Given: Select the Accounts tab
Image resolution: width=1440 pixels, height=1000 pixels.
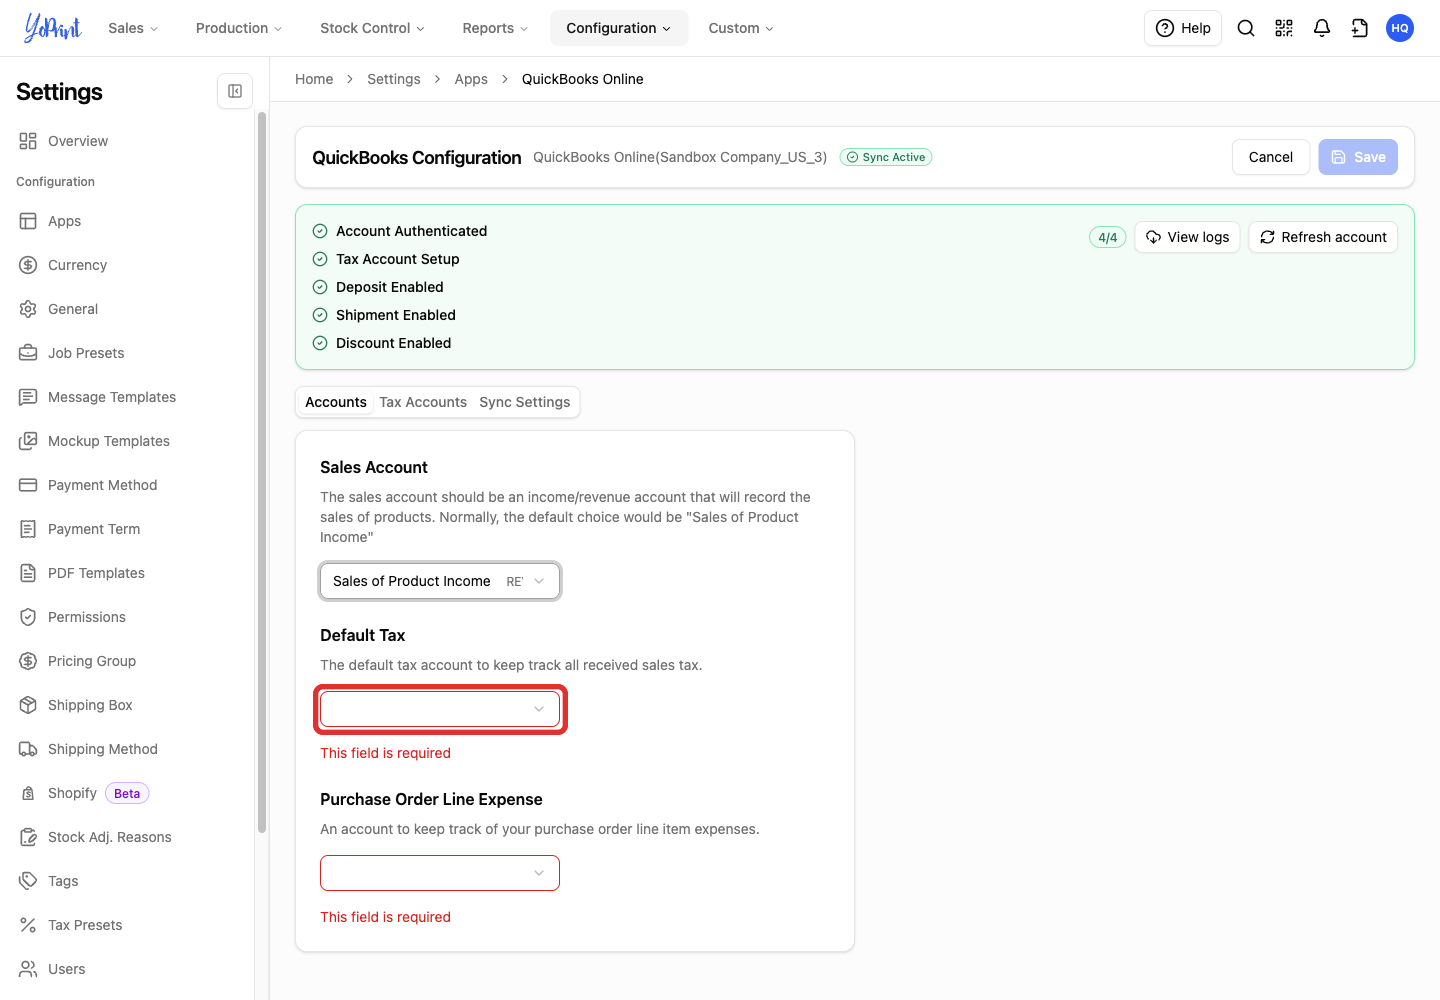Looking at the screenshot, I should tap(336, 402).
